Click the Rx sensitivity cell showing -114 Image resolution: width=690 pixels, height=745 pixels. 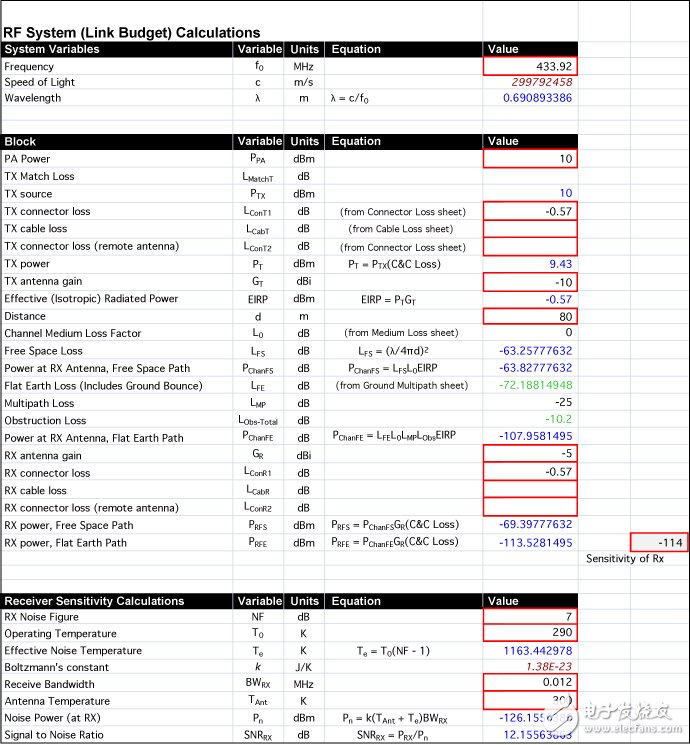(x=659, y=542)
